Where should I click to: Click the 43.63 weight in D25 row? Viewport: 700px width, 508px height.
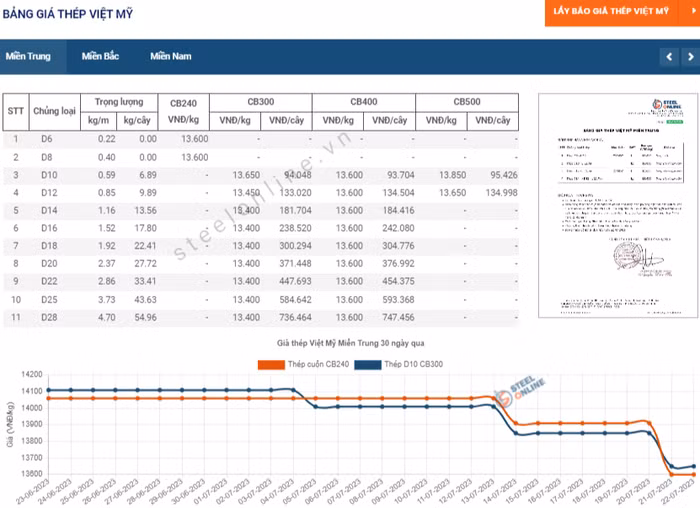pyautogui.click(x=146, y=300)
